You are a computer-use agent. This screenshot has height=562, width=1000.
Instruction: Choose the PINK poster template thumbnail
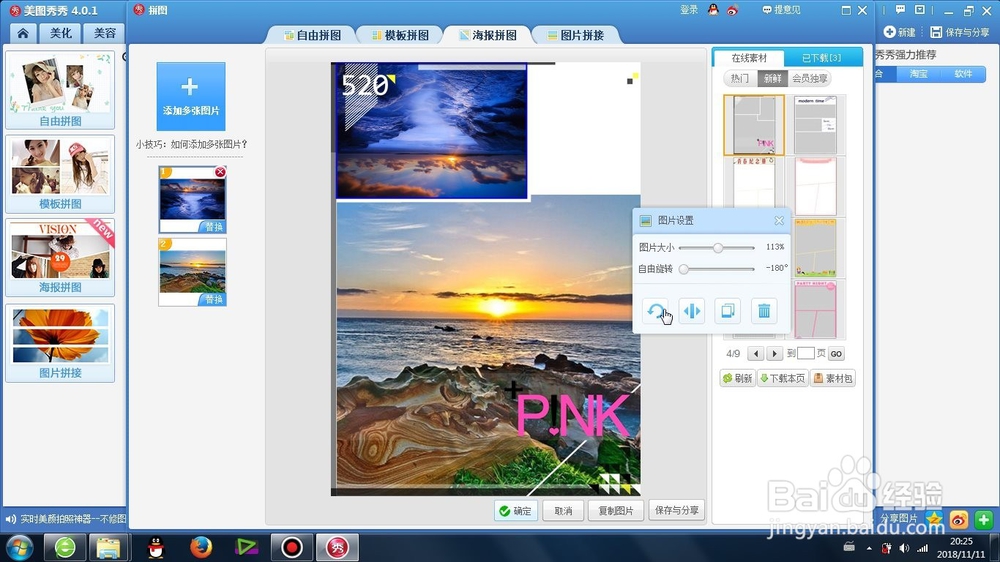pyautogui.click(x=754, y=125)
